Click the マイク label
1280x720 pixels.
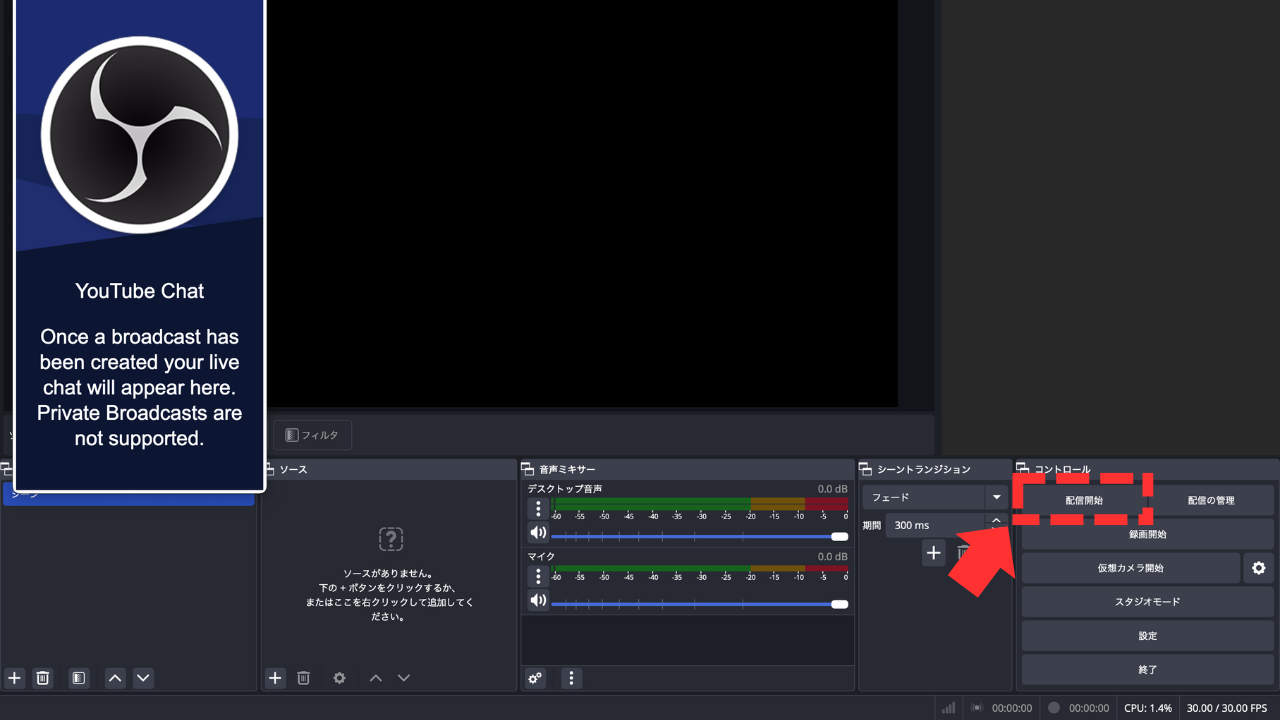(x=541, y=556)
